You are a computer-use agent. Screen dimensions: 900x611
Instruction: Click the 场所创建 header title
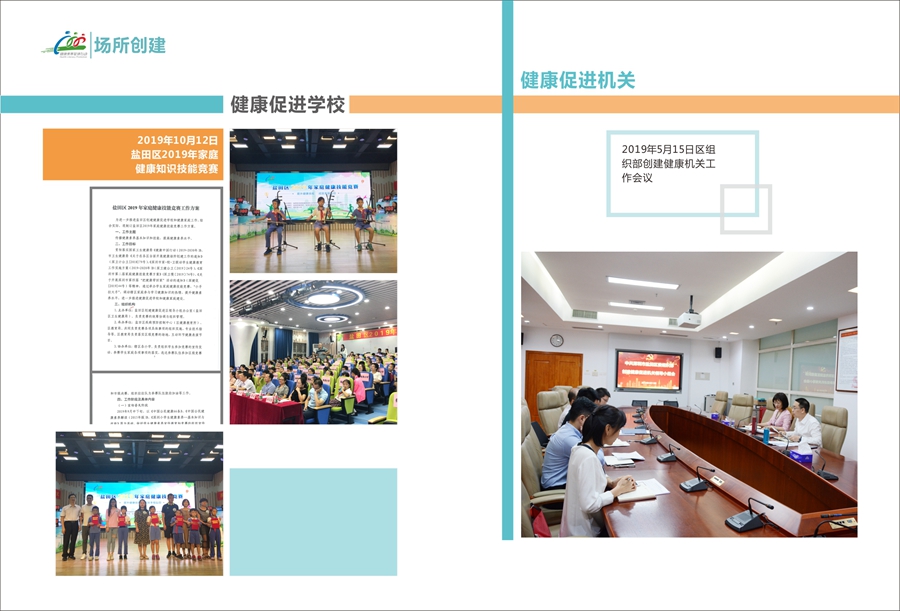point(129,45)
